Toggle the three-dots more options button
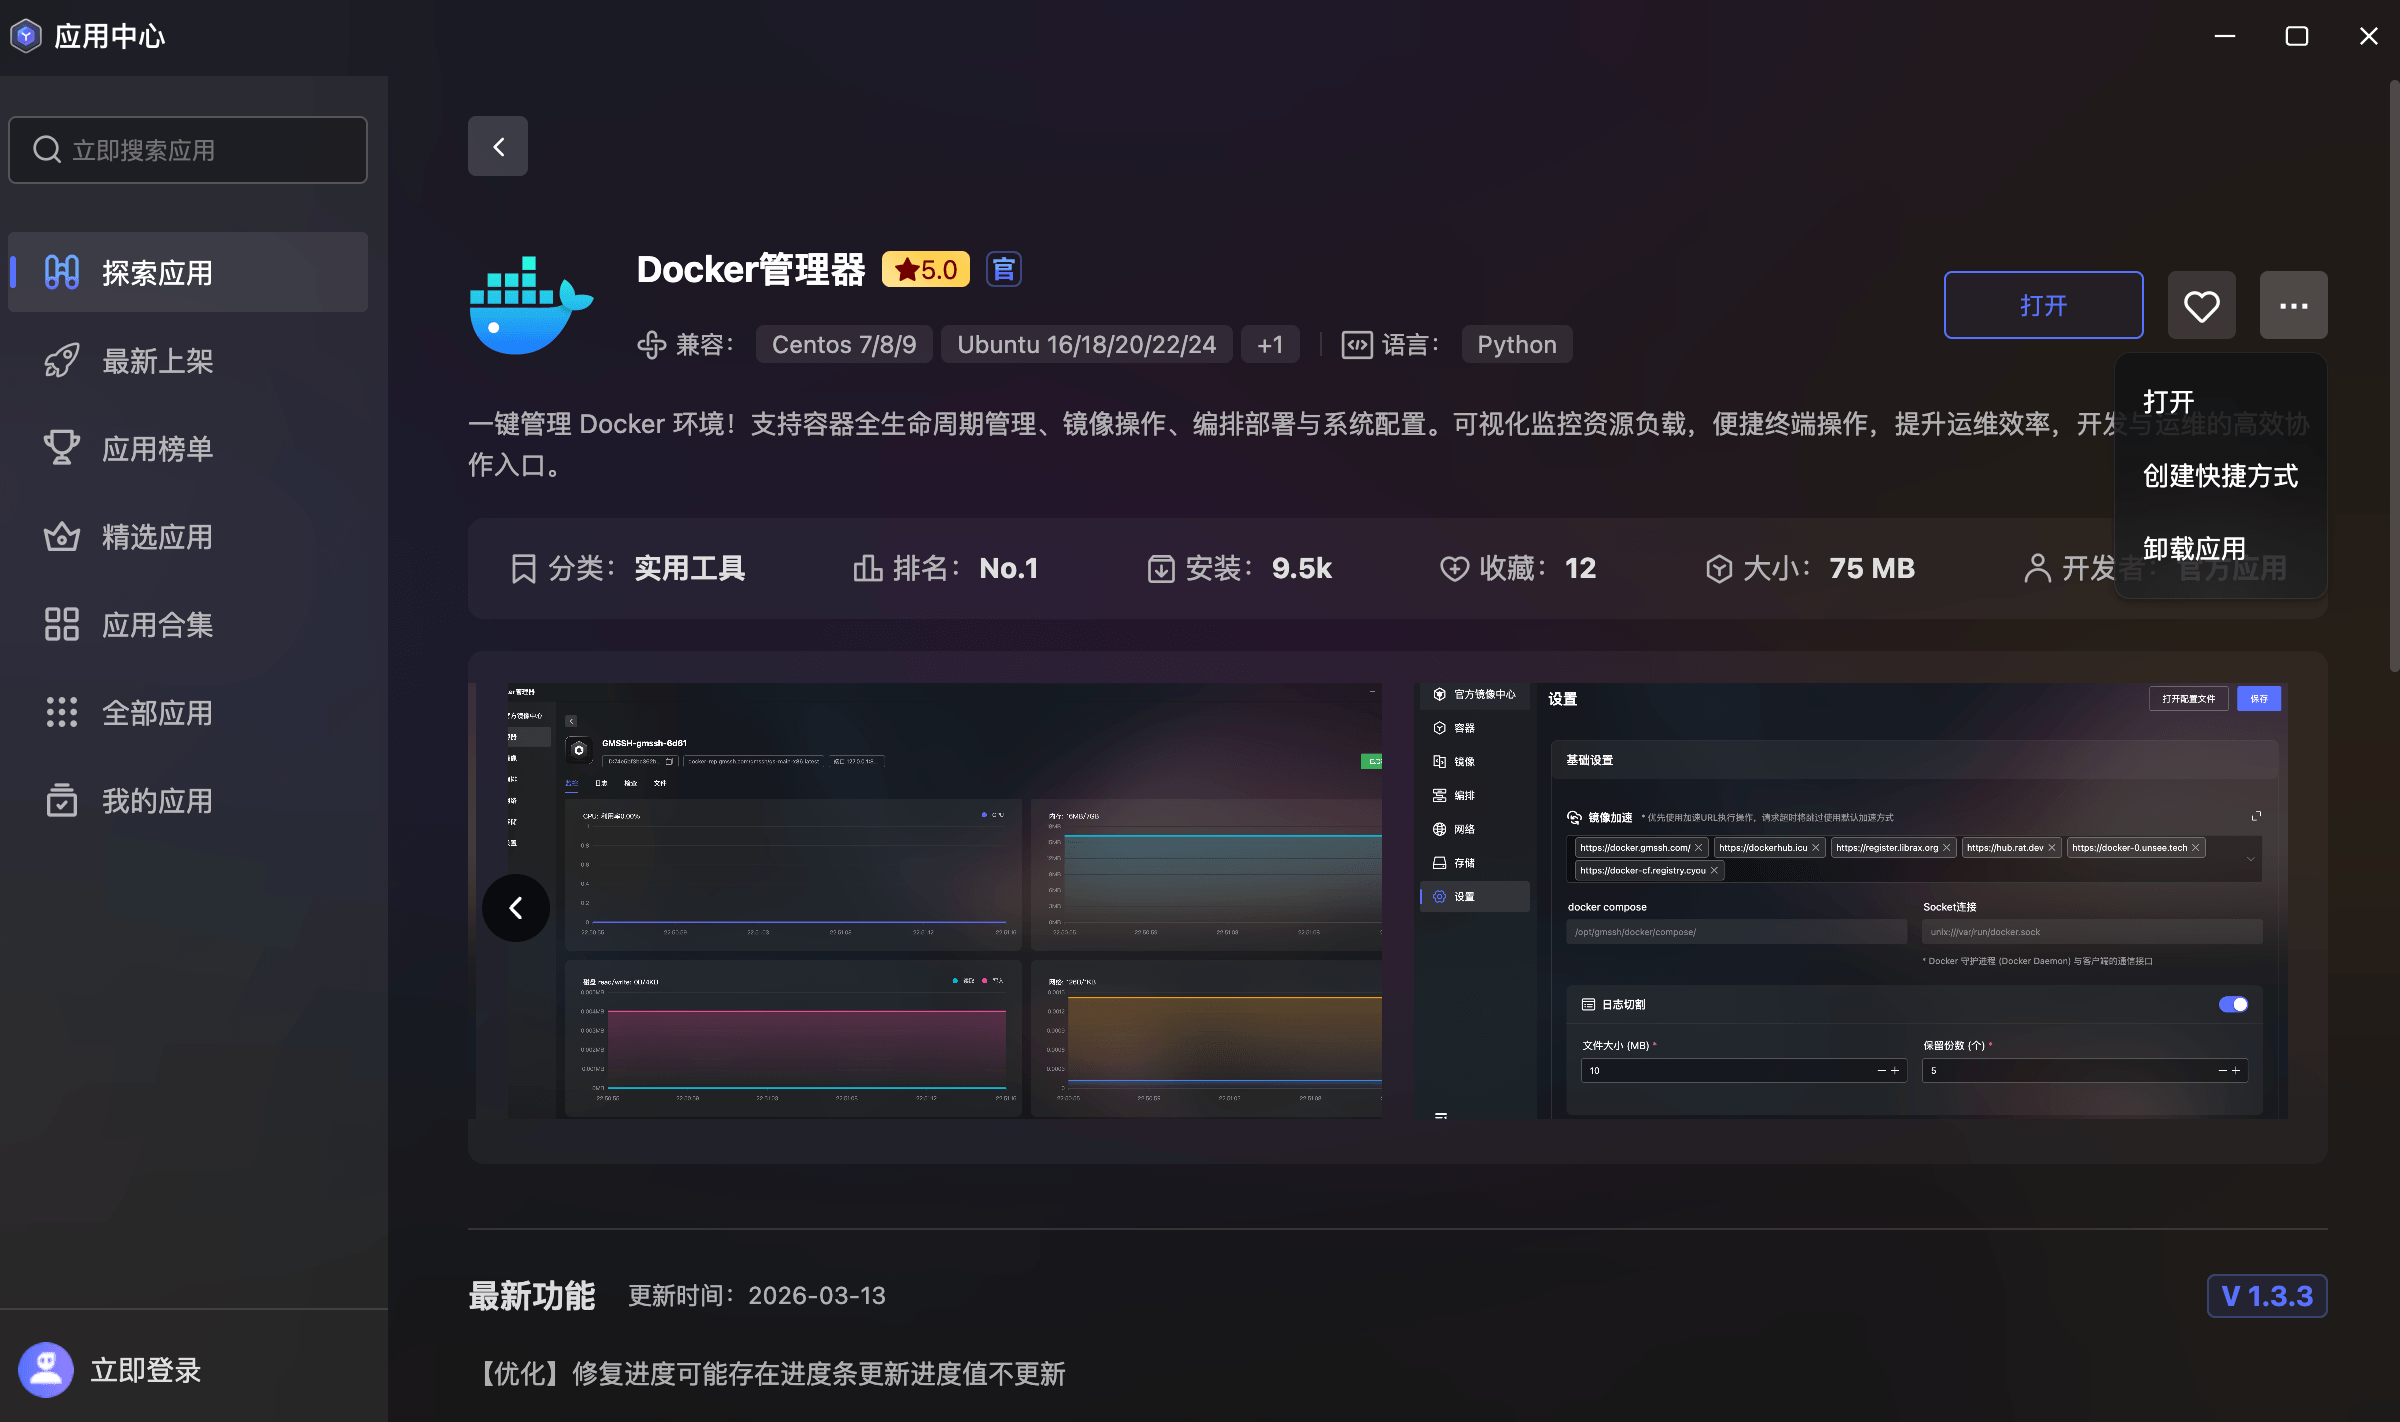Screen dimensions: 2400x1422 click(x=2293, y=305)
